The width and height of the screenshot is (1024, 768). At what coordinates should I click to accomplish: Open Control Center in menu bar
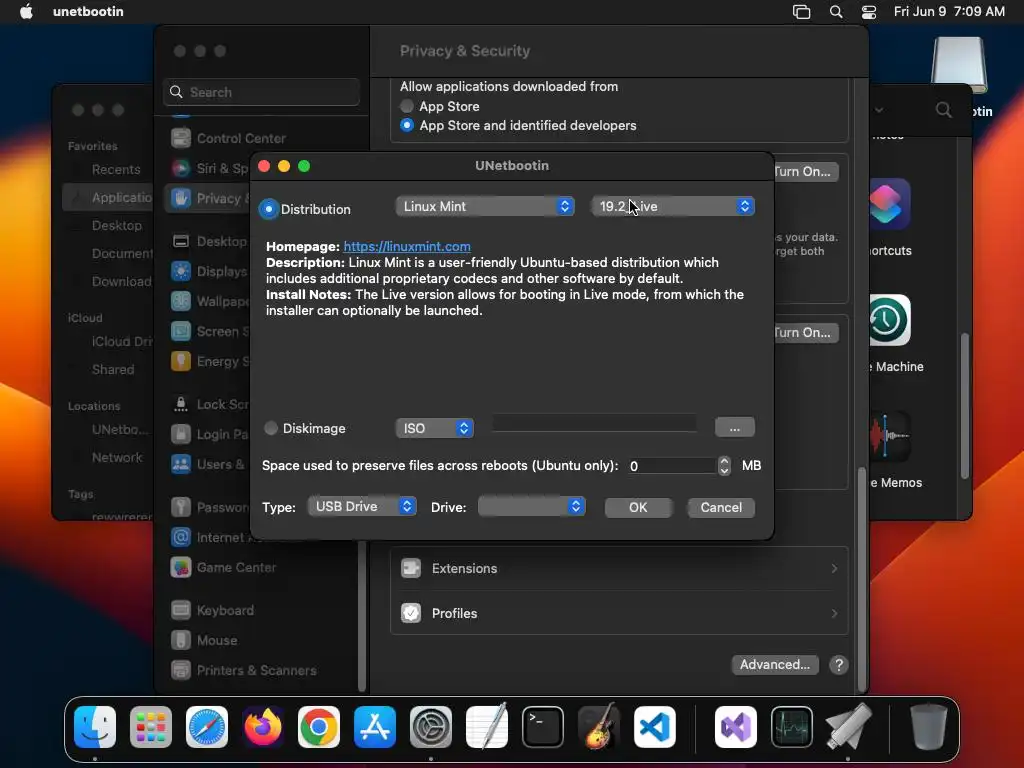[x=869, y=11]
